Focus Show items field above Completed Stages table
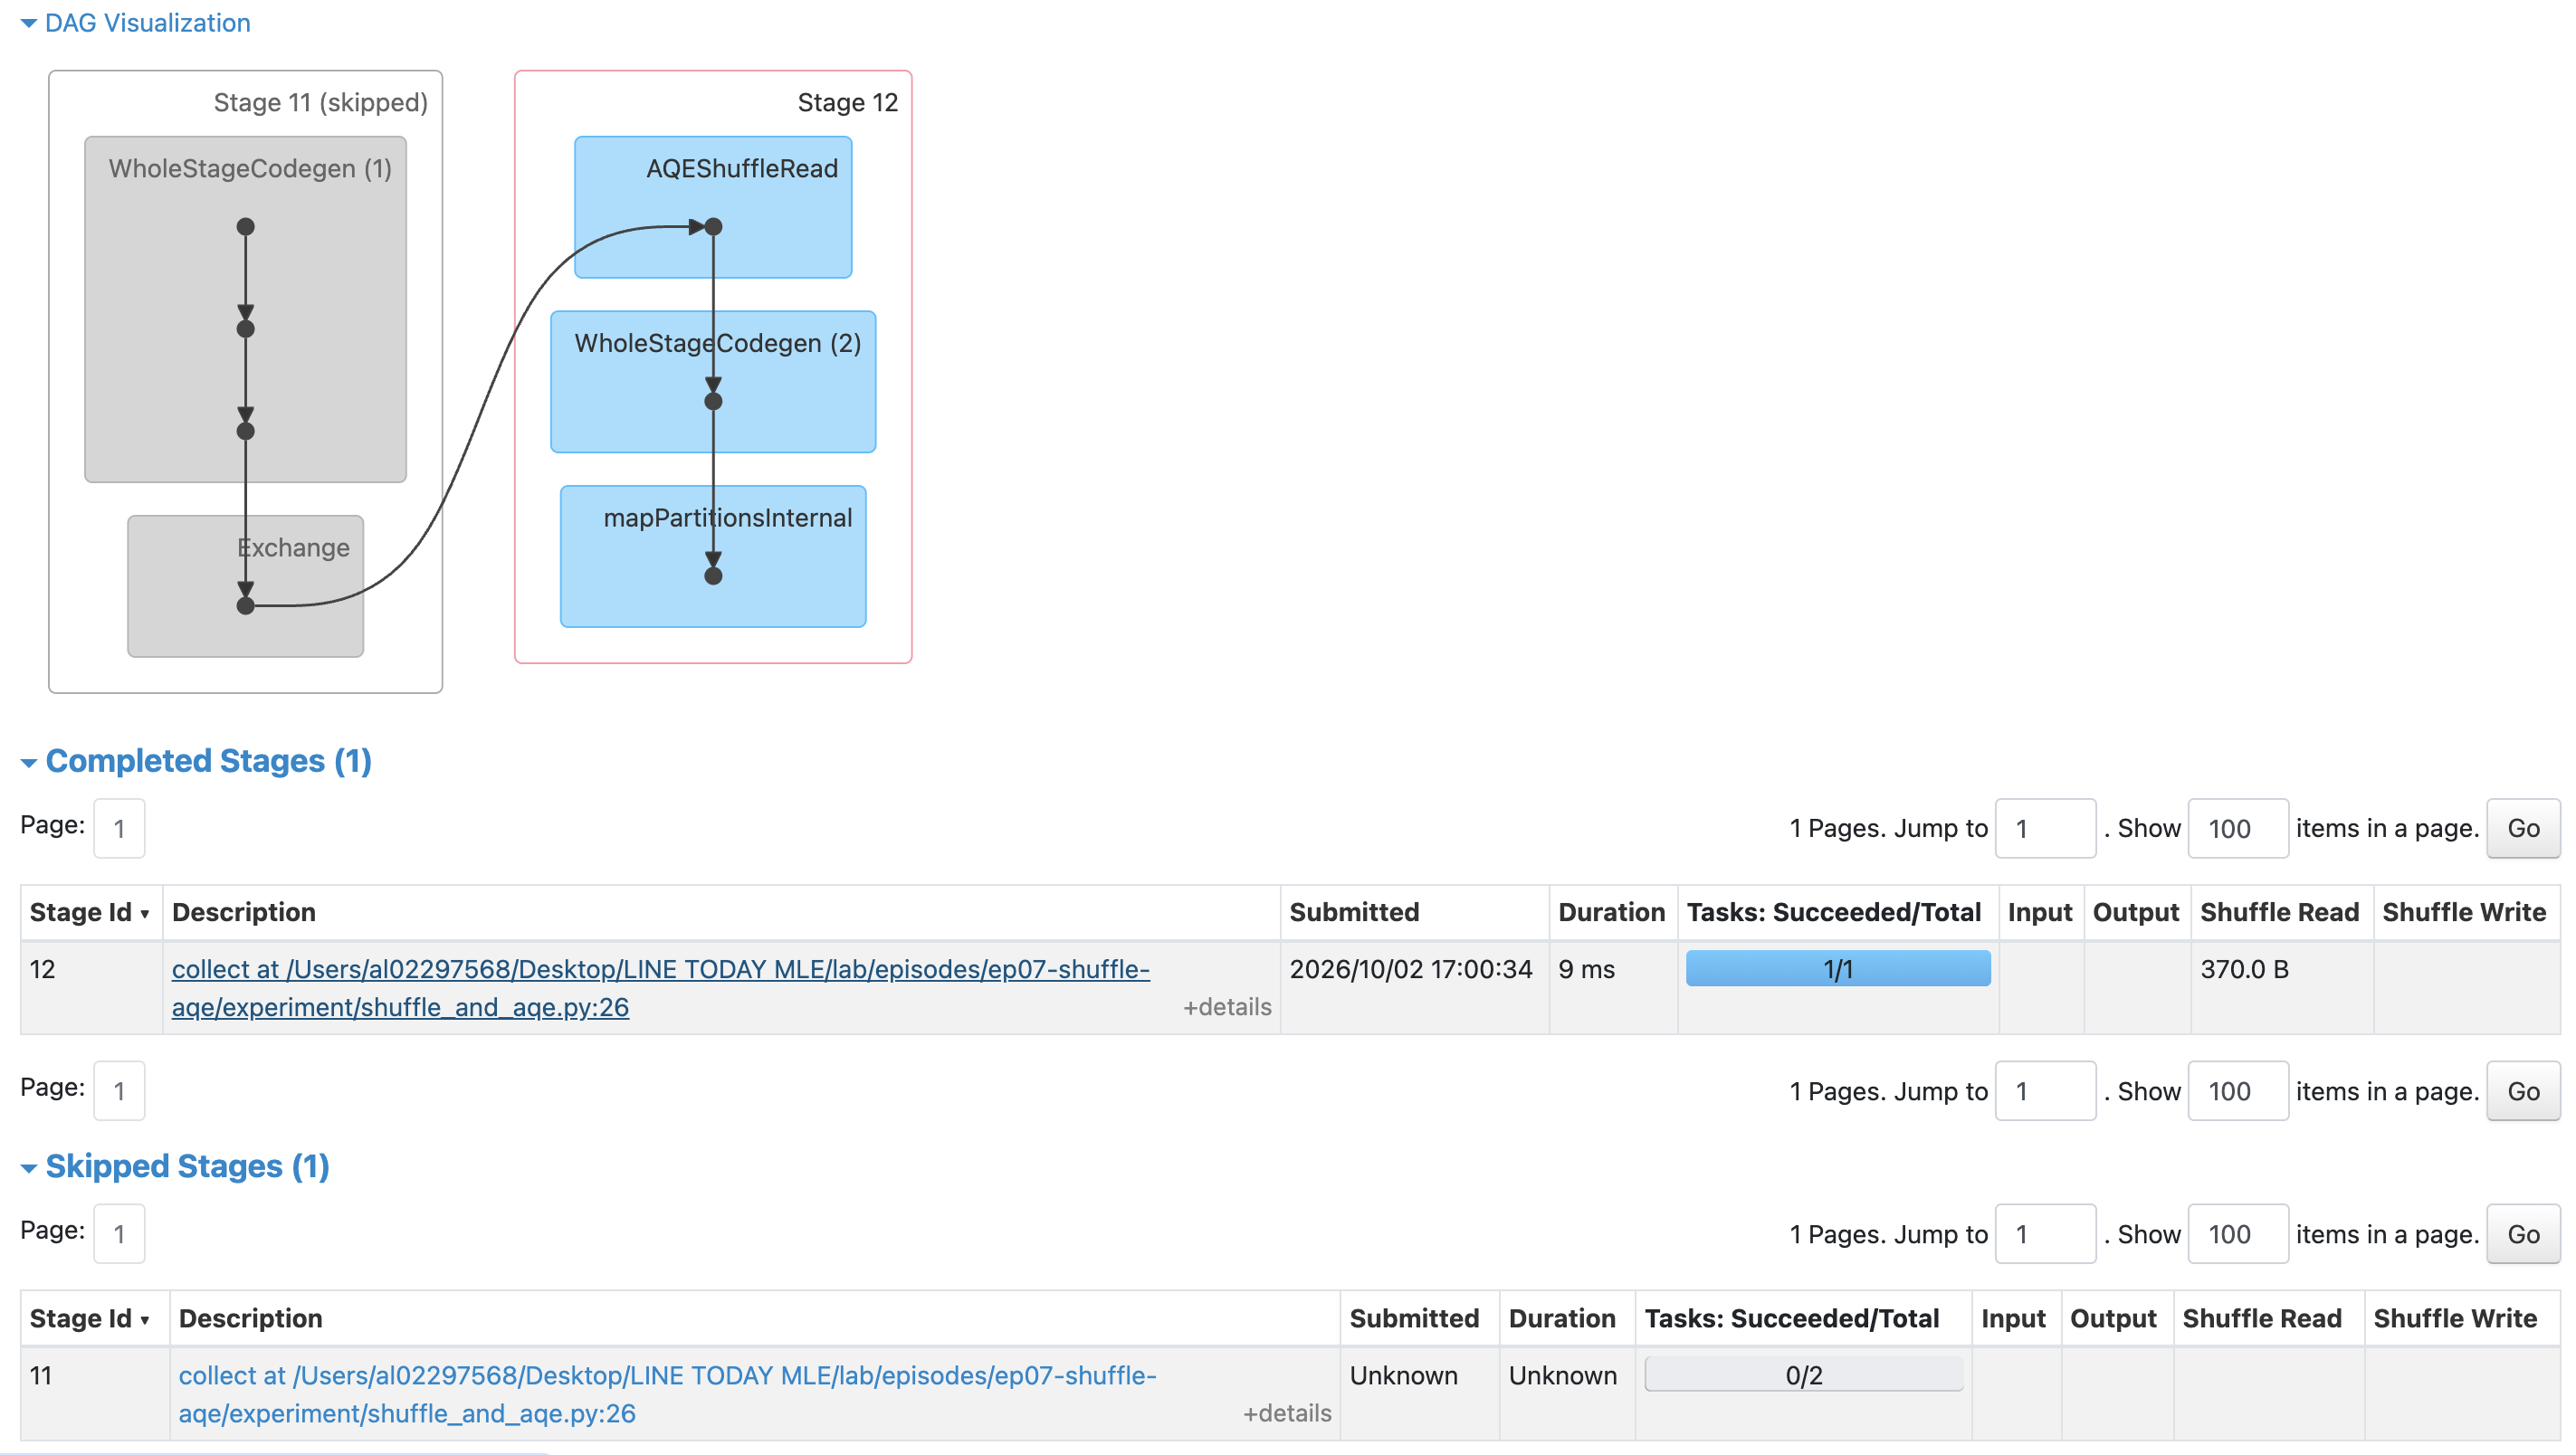This screenshot has height=1455, width=2576. 2238,828
